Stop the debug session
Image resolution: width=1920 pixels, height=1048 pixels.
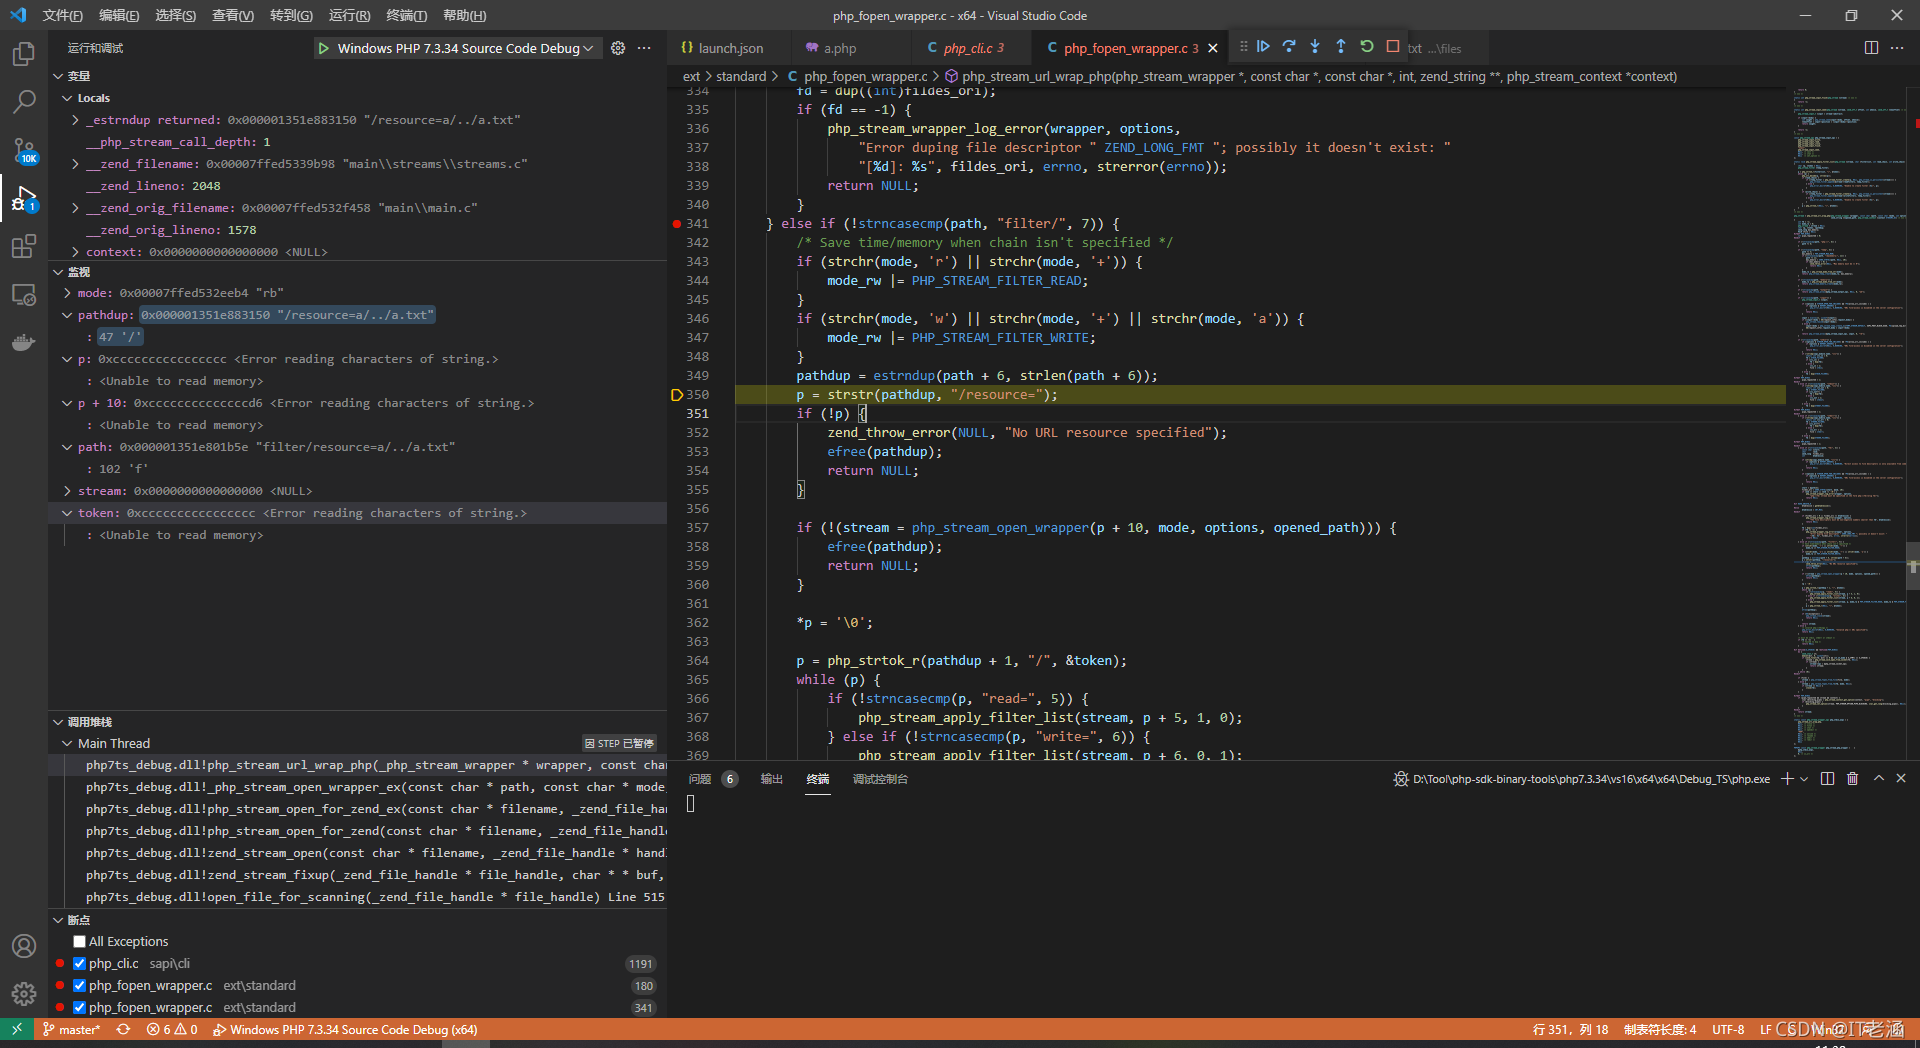[1393, 47]
